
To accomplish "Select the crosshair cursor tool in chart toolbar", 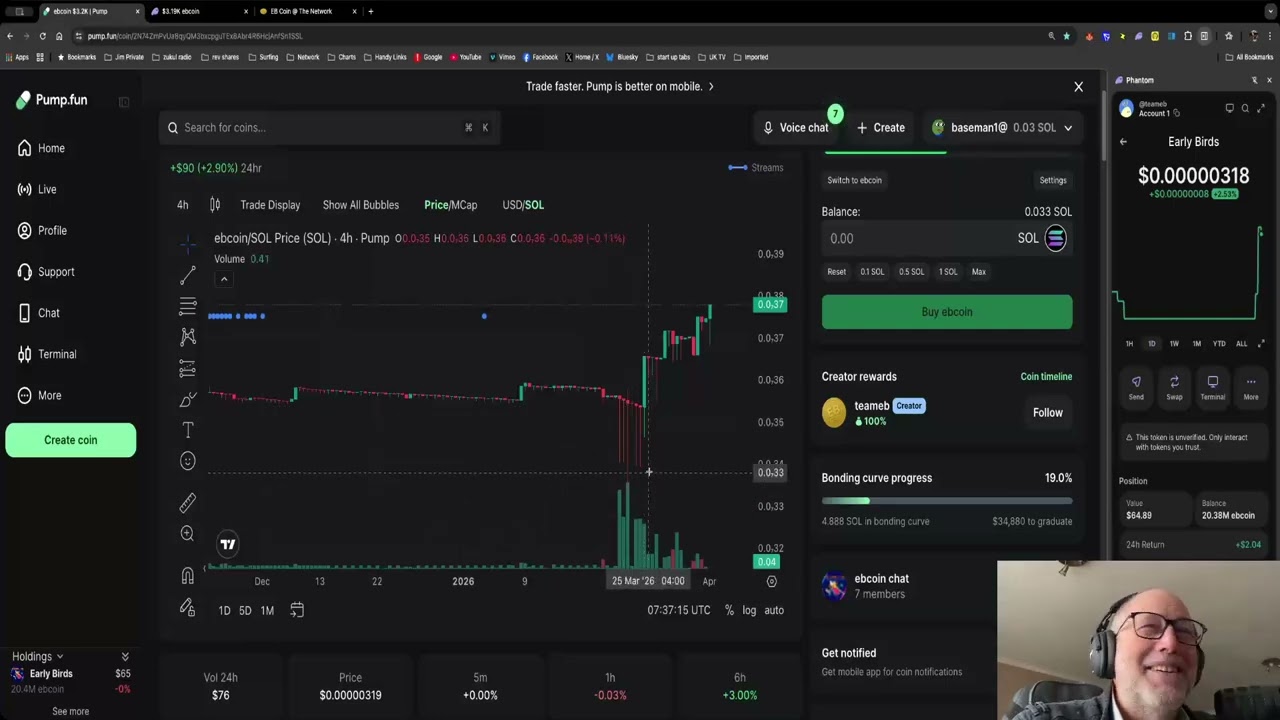I will click(187, 244).
